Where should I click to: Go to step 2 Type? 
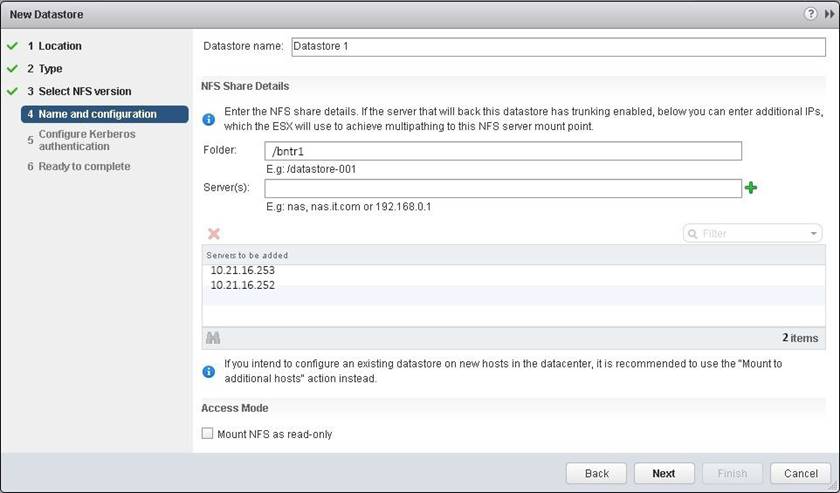click(50, 69)
